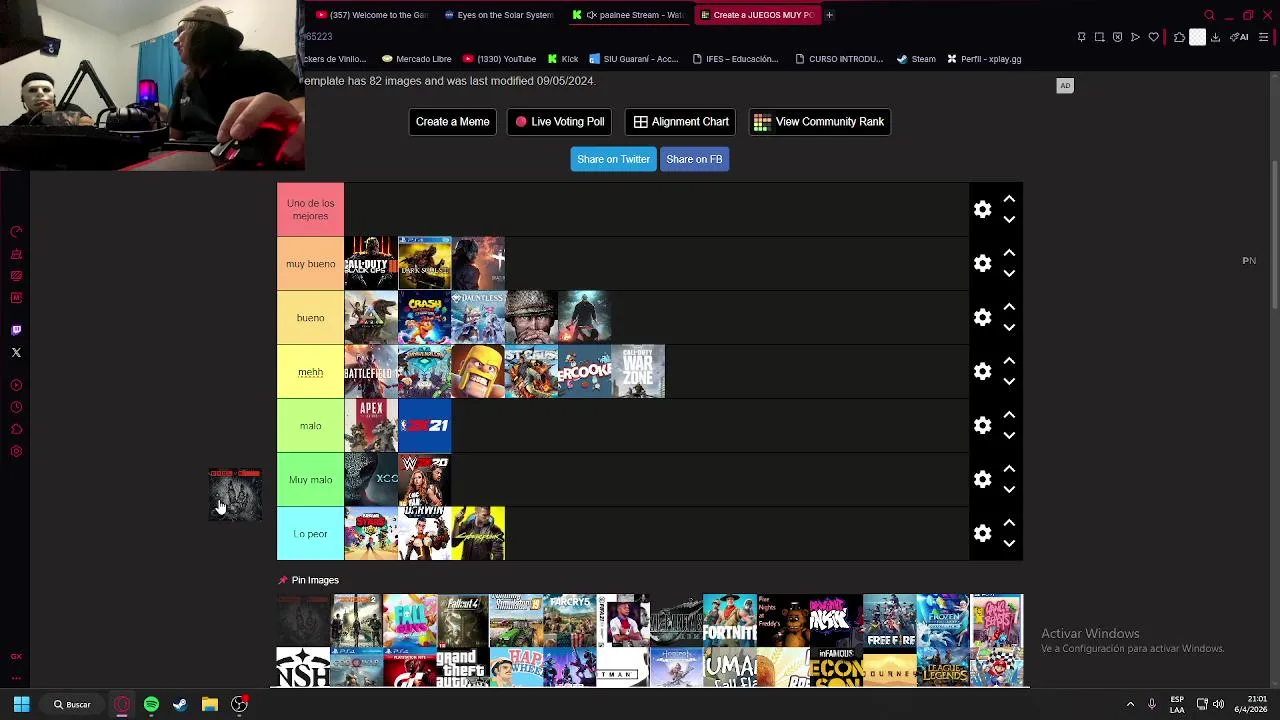
Task: Open '(1330) YouTube' bookmark
Action: tap(499, 59)
